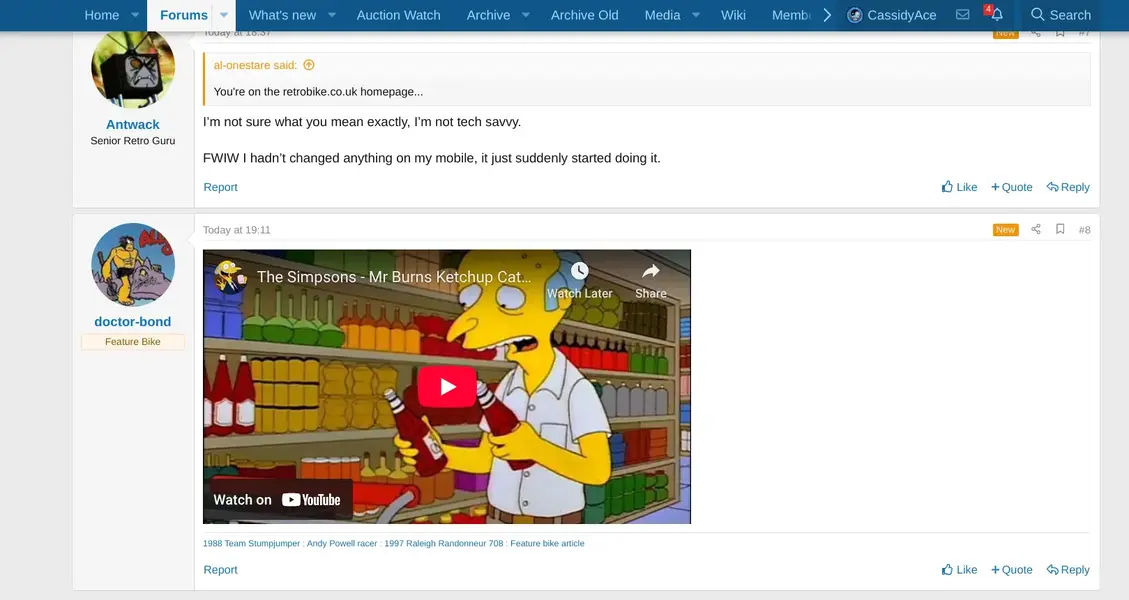The width and height of the screenshot is (1129, 600).
Task: Open the Media tab
Action: pos(662,15)
